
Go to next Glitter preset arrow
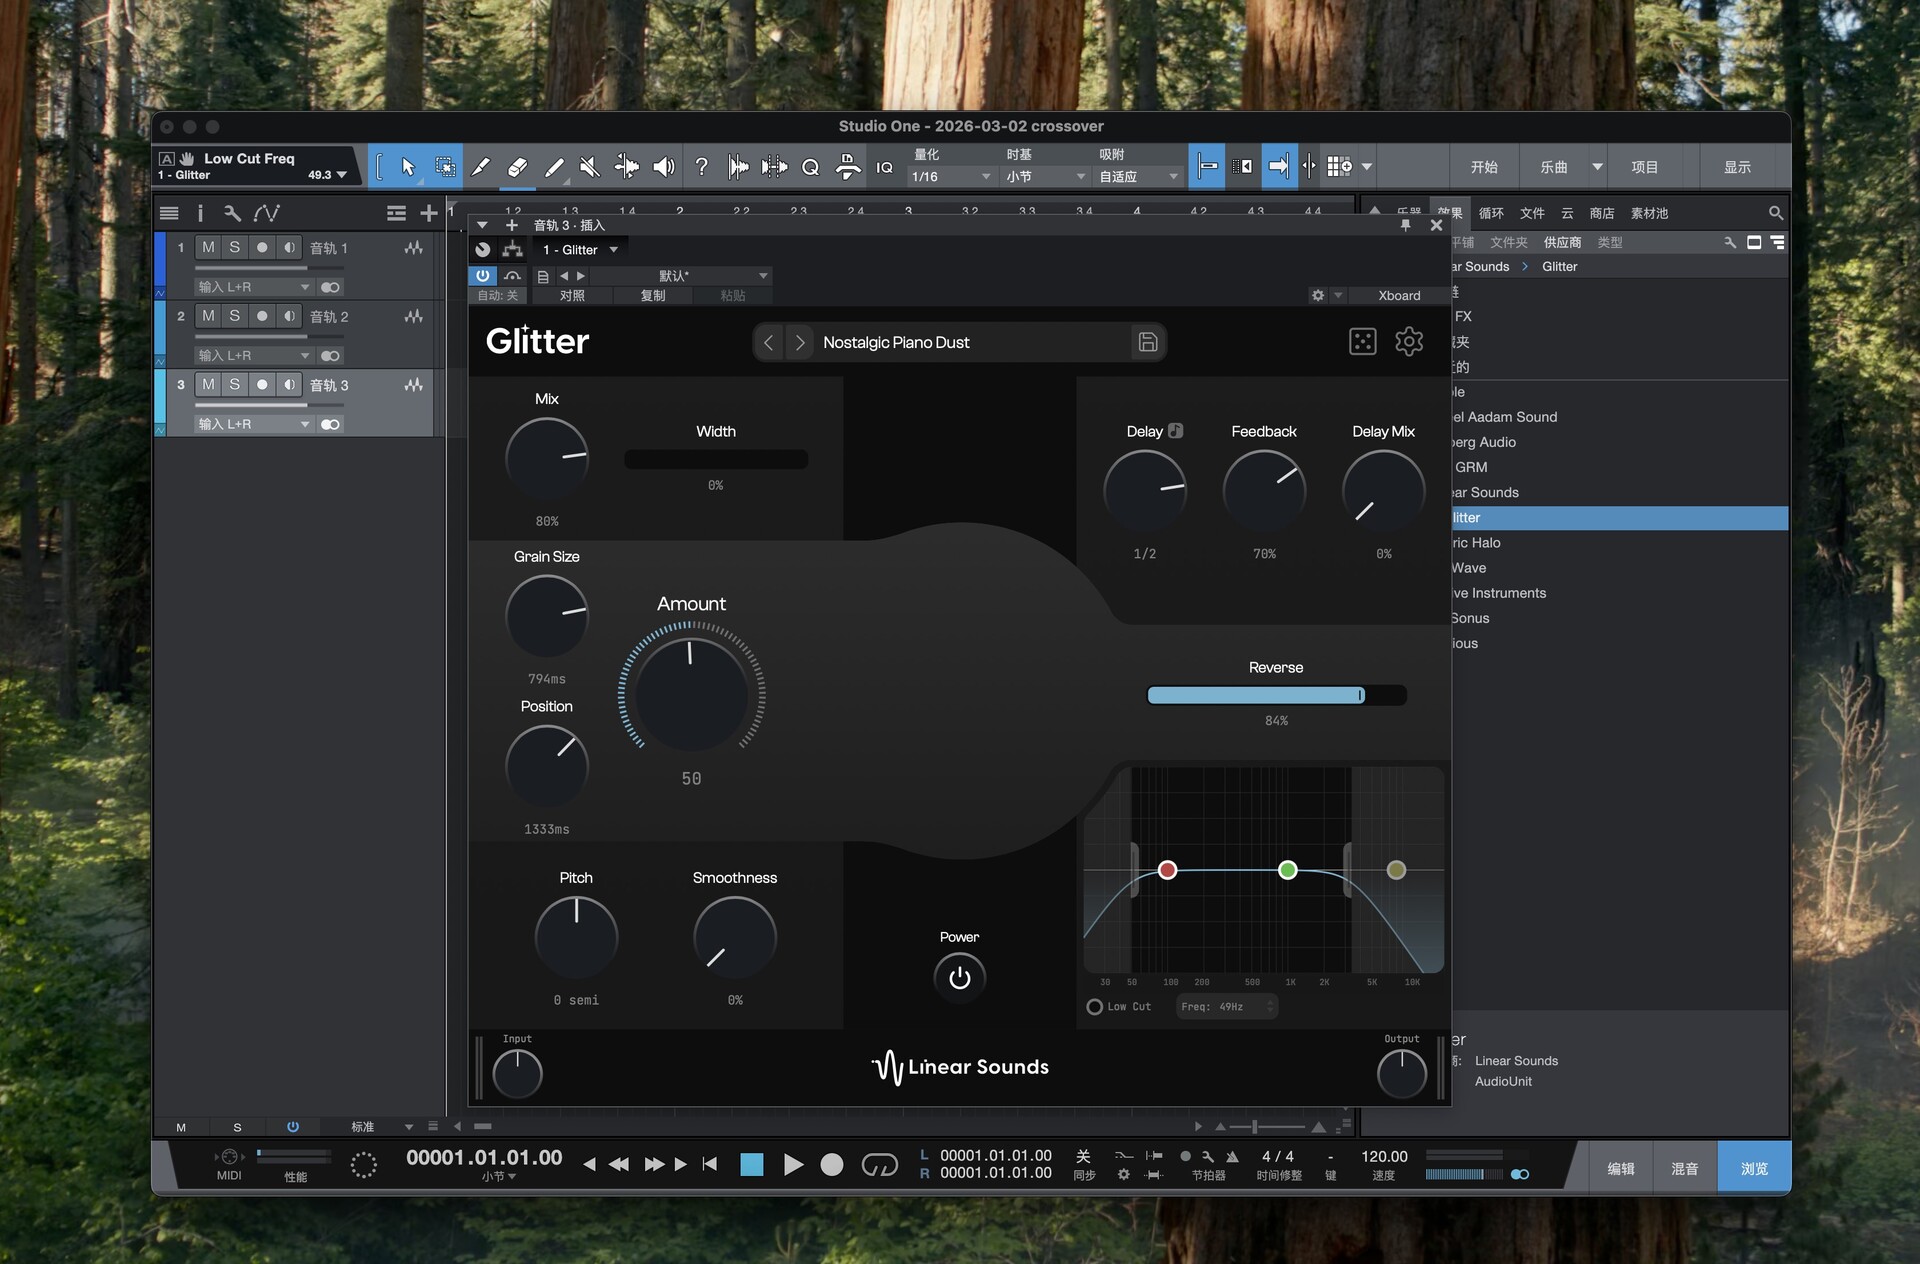click(799, 342)
